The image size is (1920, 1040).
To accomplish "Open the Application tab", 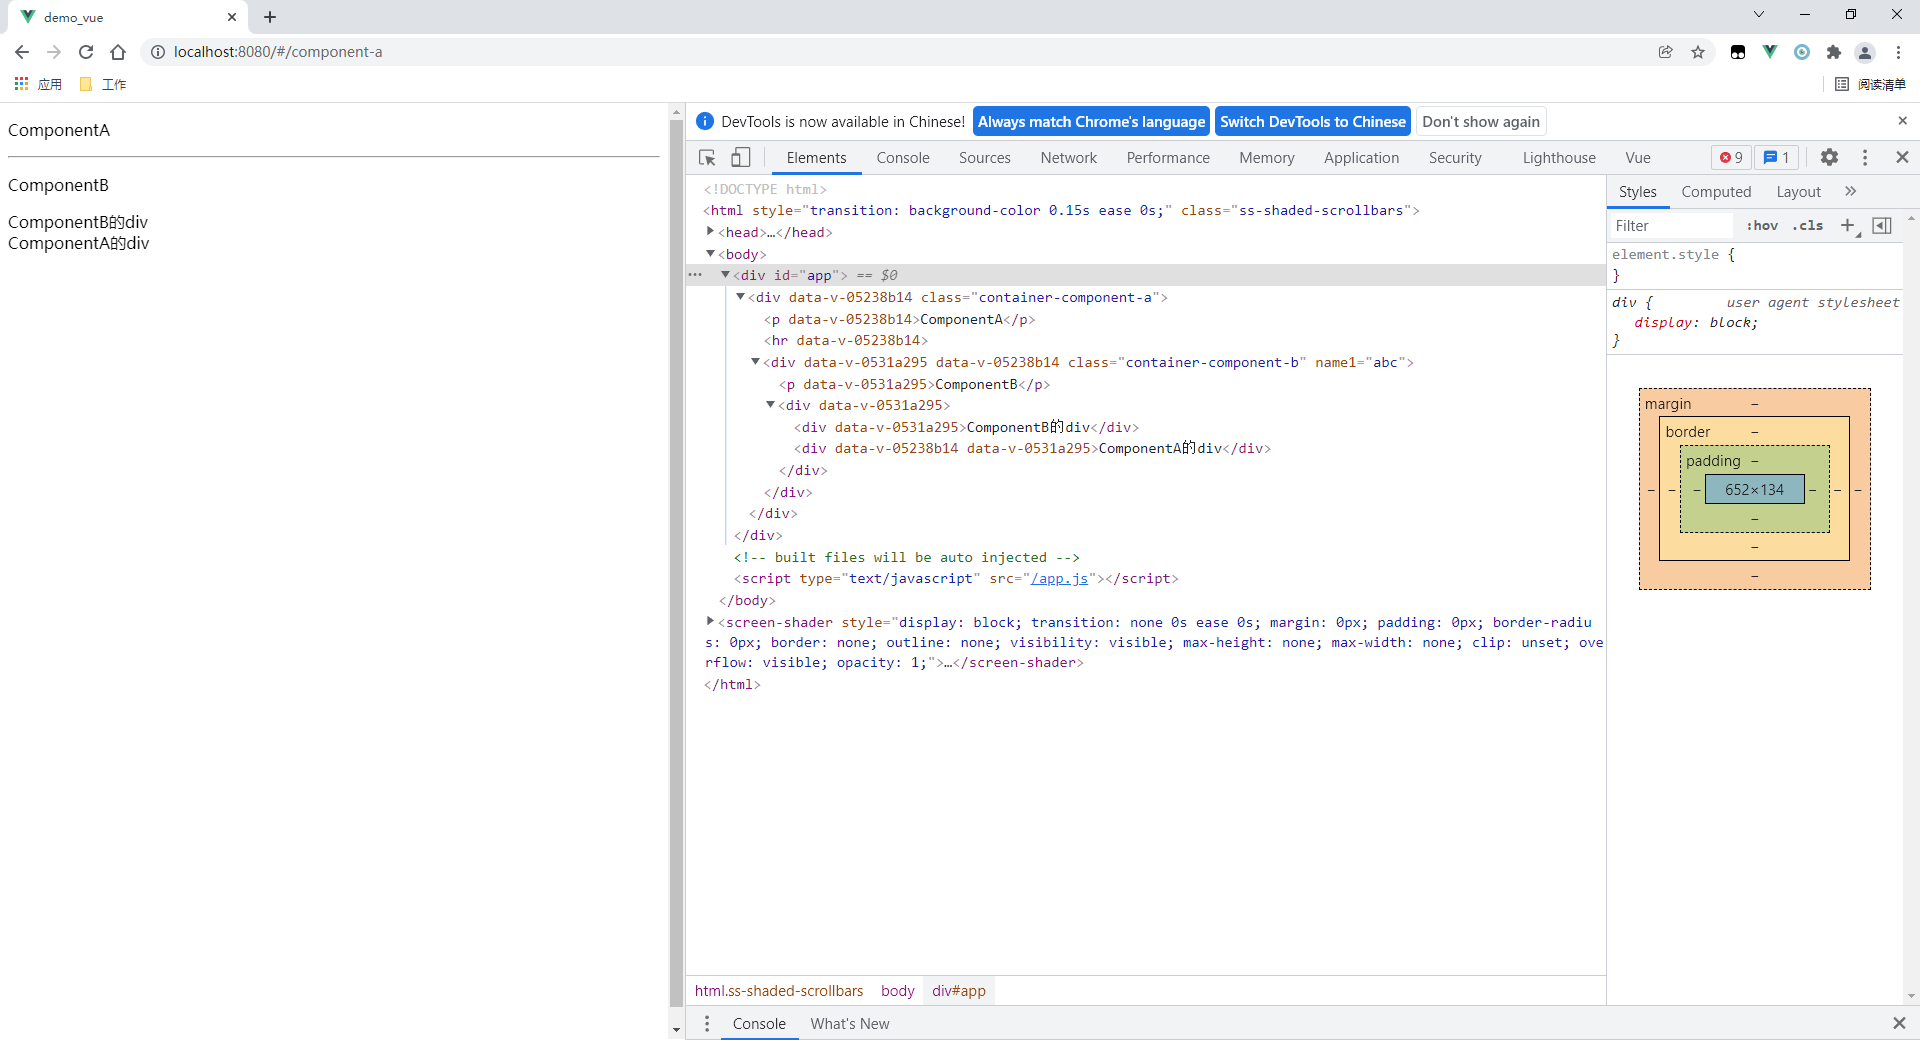I will coord(1362,158).
